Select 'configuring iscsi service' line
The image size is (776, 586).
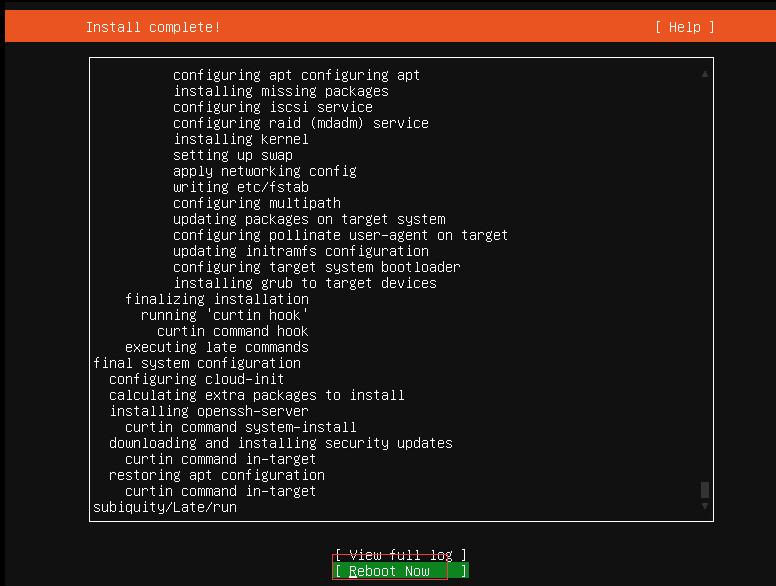tap(273, 107)
